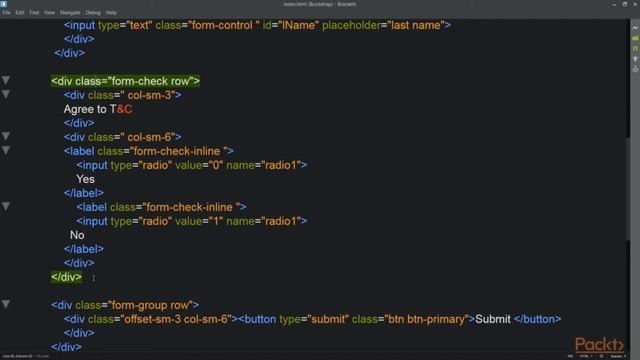
Task: Open the File menu
Action: pyautogui.click(x=6, y=13)
